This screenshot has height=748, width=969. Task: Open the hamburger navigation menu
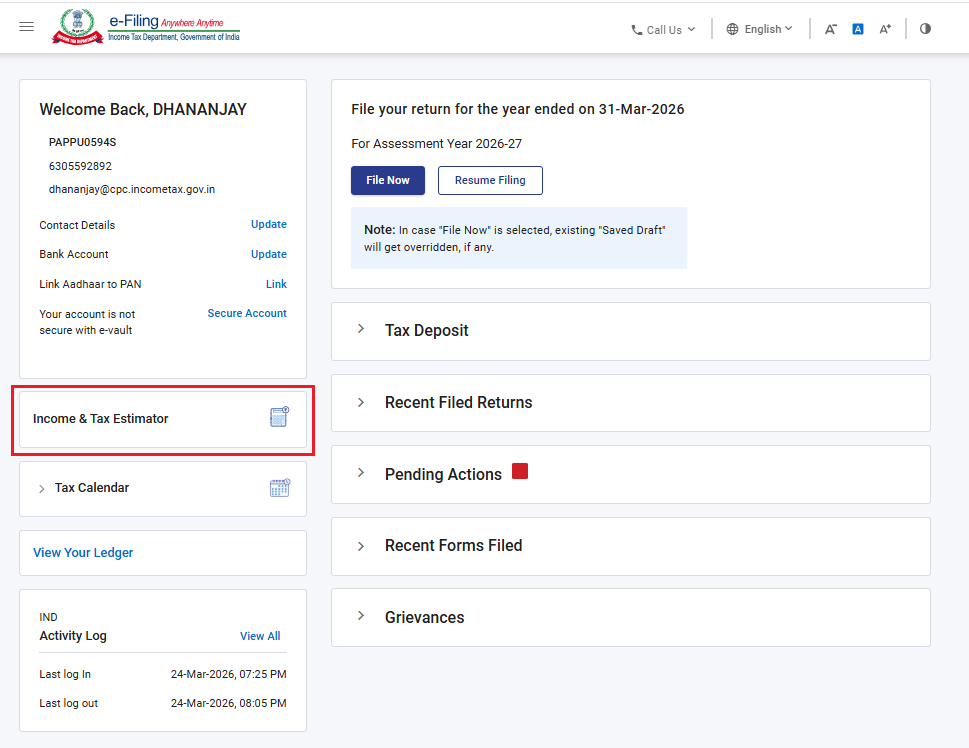pos(26,27)
